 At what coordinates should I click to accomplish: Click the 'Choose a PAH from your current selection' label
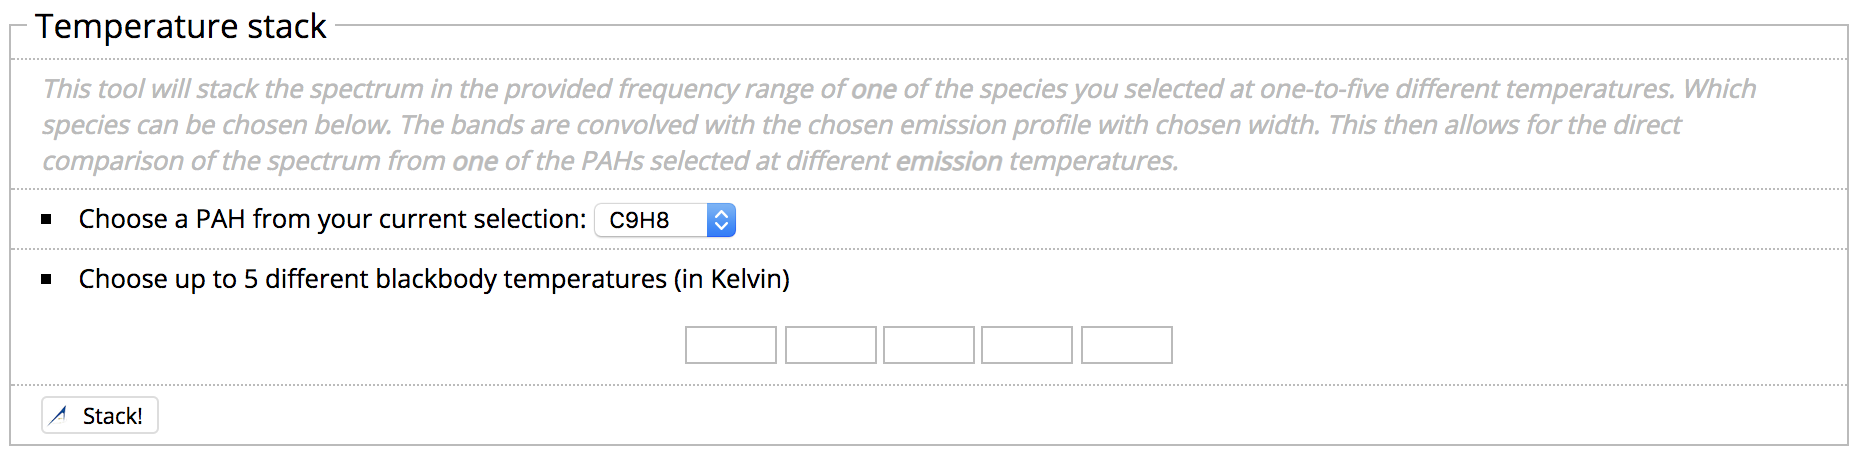point(333,219)
